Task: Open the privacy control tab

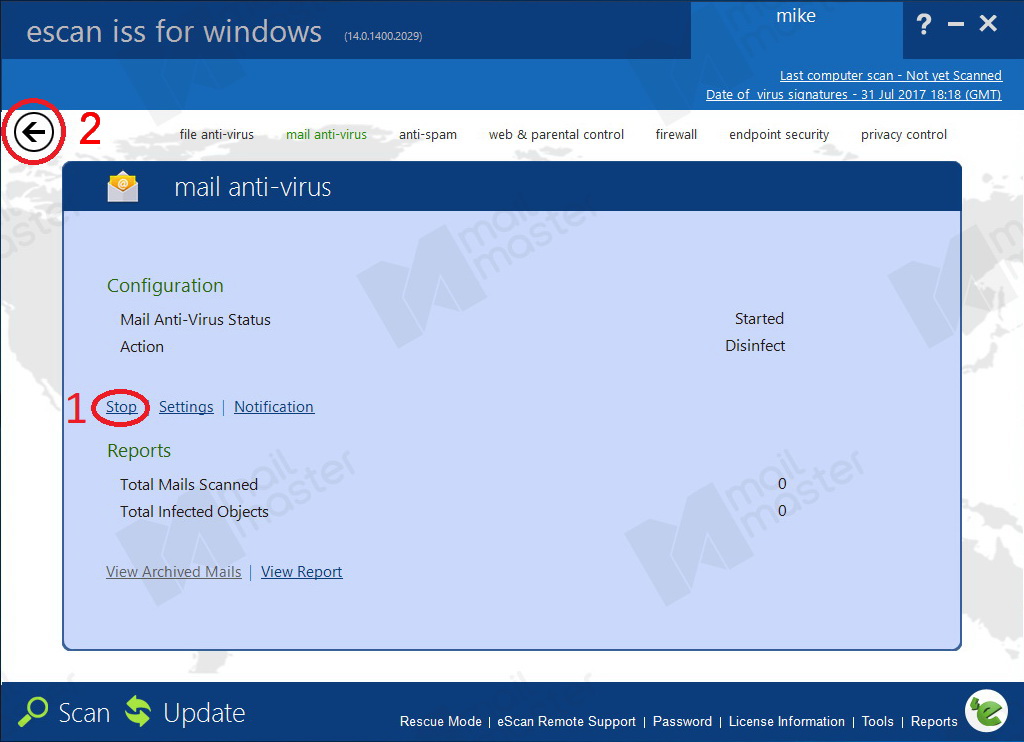Action: tap(904, 135)
